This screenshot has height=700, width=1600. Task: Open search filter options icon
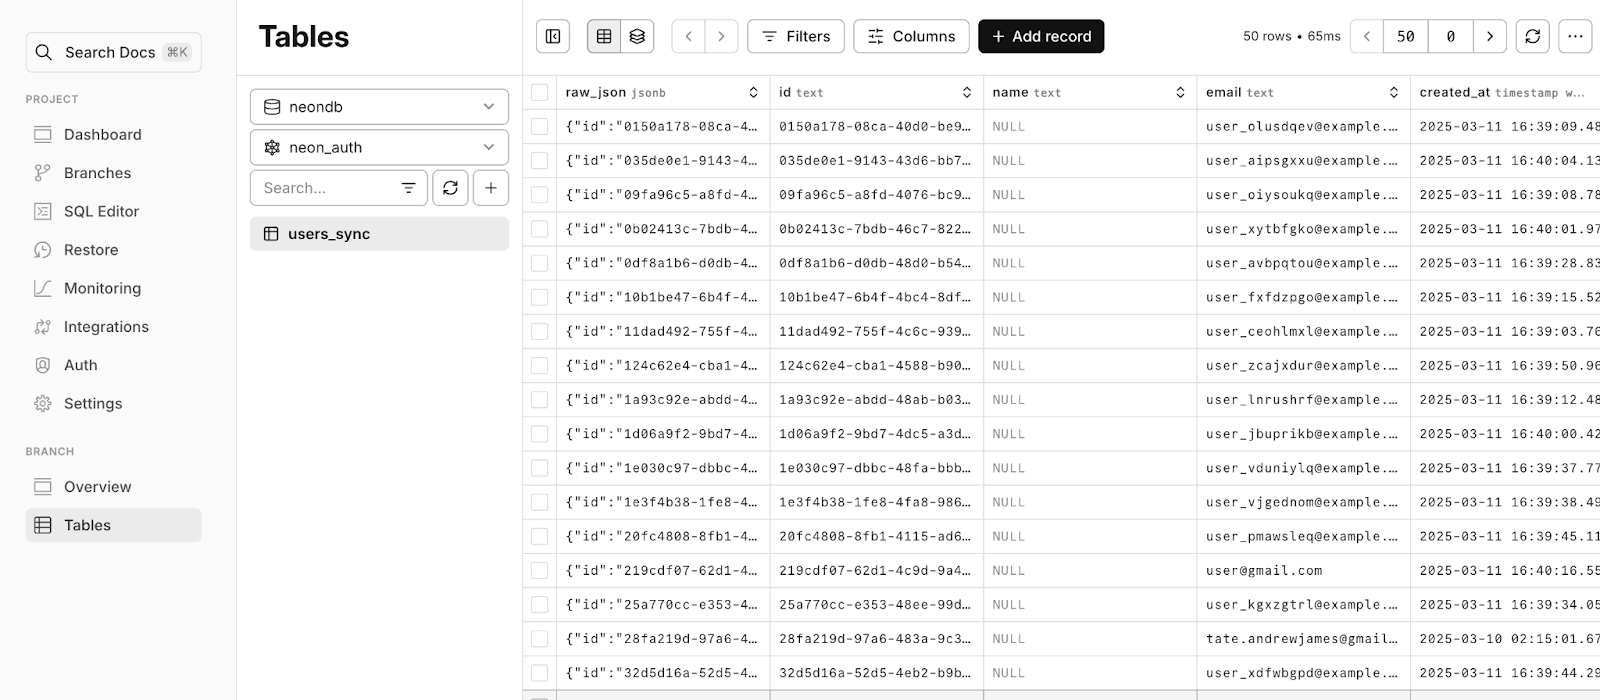(409, 188)
